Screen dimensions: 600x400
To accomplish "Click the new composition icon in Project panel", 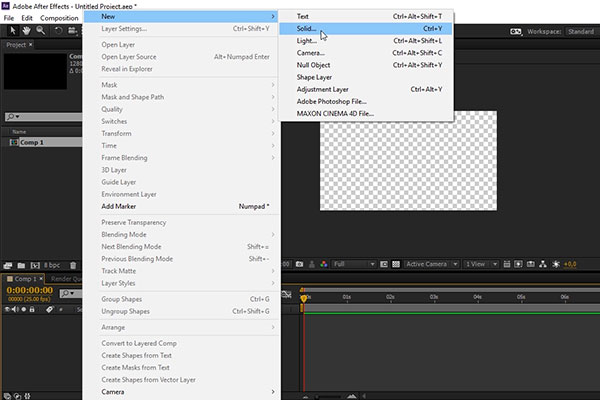I will 35,265.
